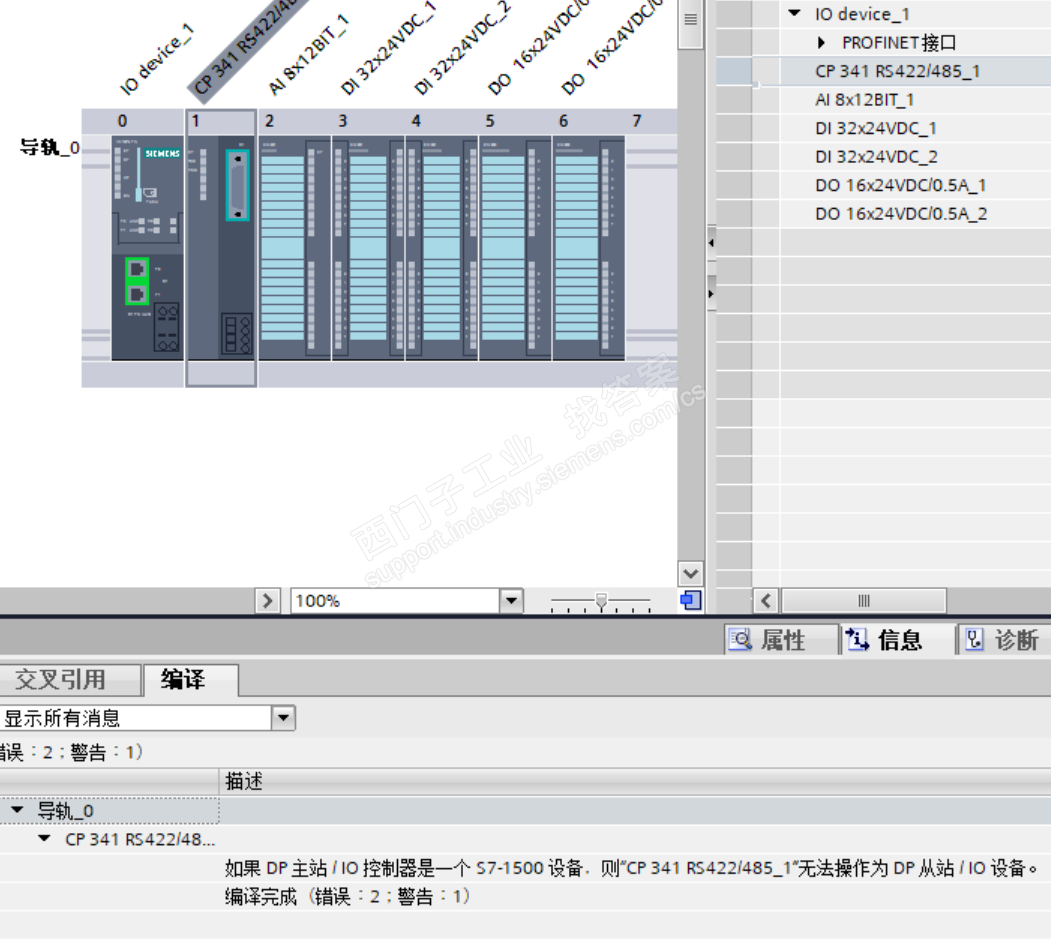Click the slot 0 header number
Screen dimensions: 1051x940
point(122,121)
